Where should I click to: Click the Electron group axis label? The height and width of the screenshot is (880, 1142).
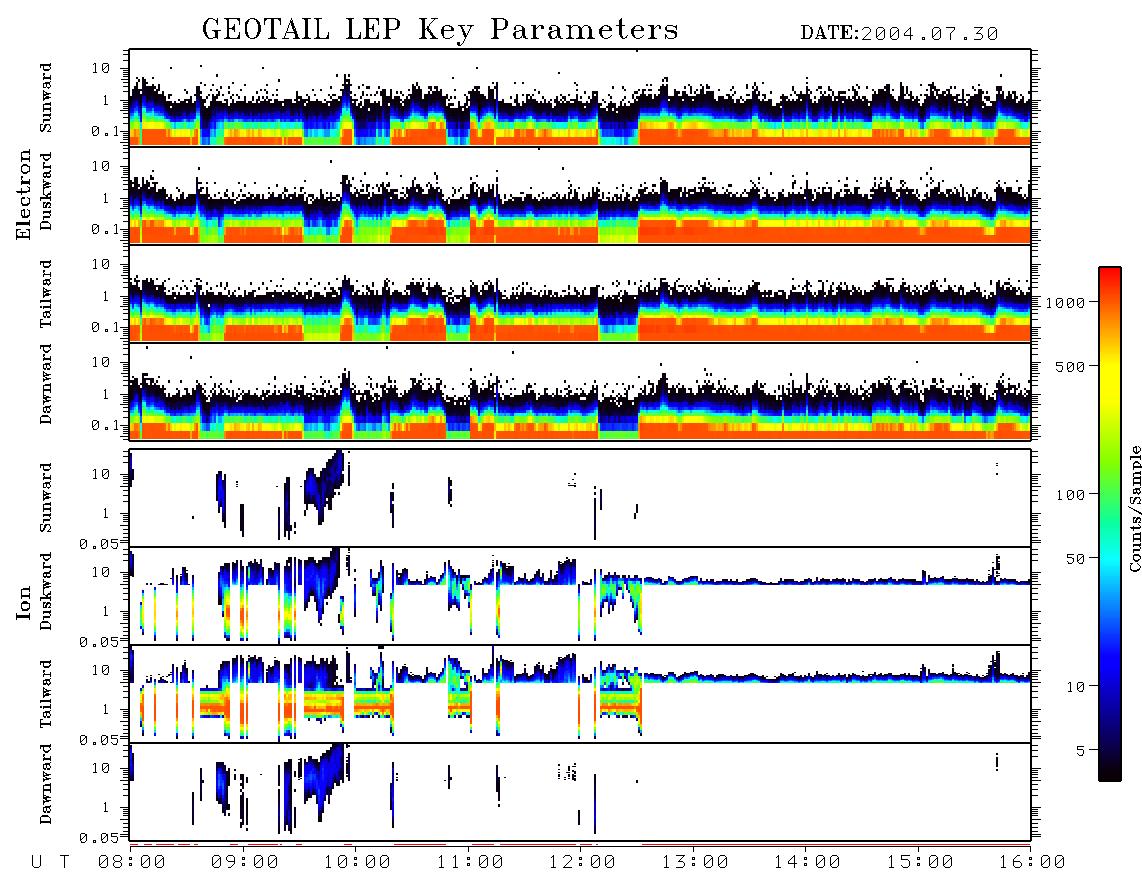point(24,195)
